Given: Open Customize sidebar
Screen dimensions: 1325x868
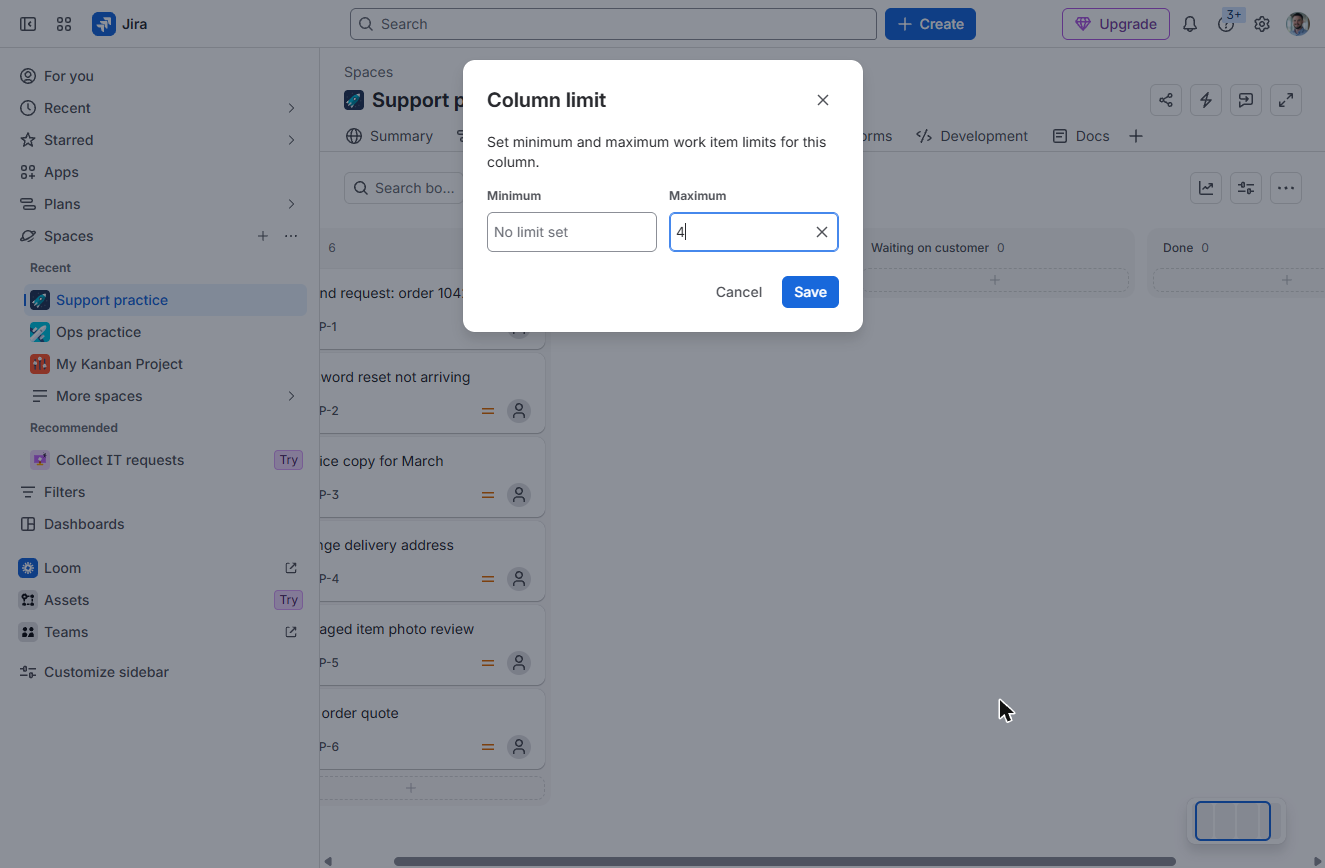Looking at the screenshot, I should (161, 672).
